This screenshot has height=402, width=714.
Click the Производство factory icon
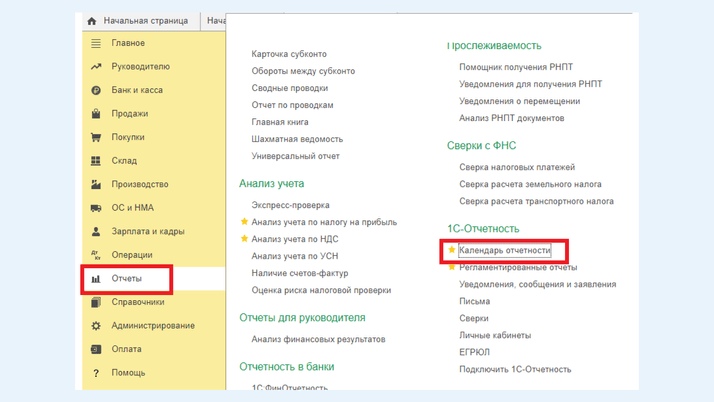[96, 184]
